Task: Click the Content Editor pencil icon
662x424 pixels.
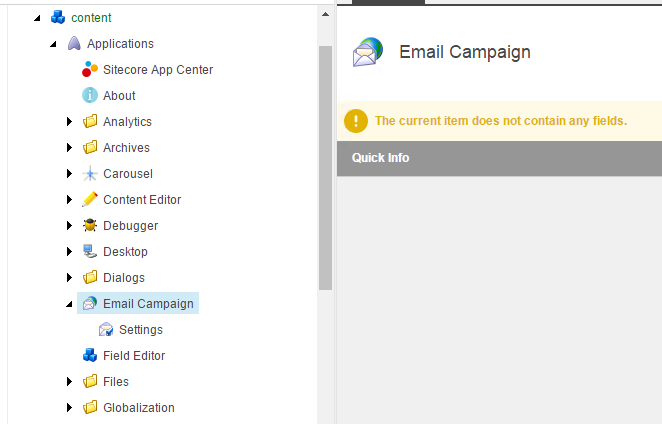Action: (90, 199)
